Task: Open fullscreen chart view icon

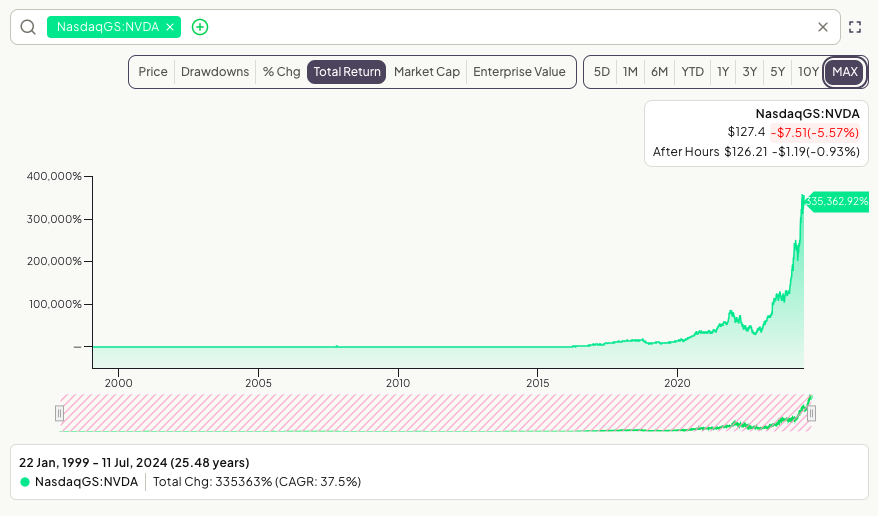Action: (x=855, y=27)
